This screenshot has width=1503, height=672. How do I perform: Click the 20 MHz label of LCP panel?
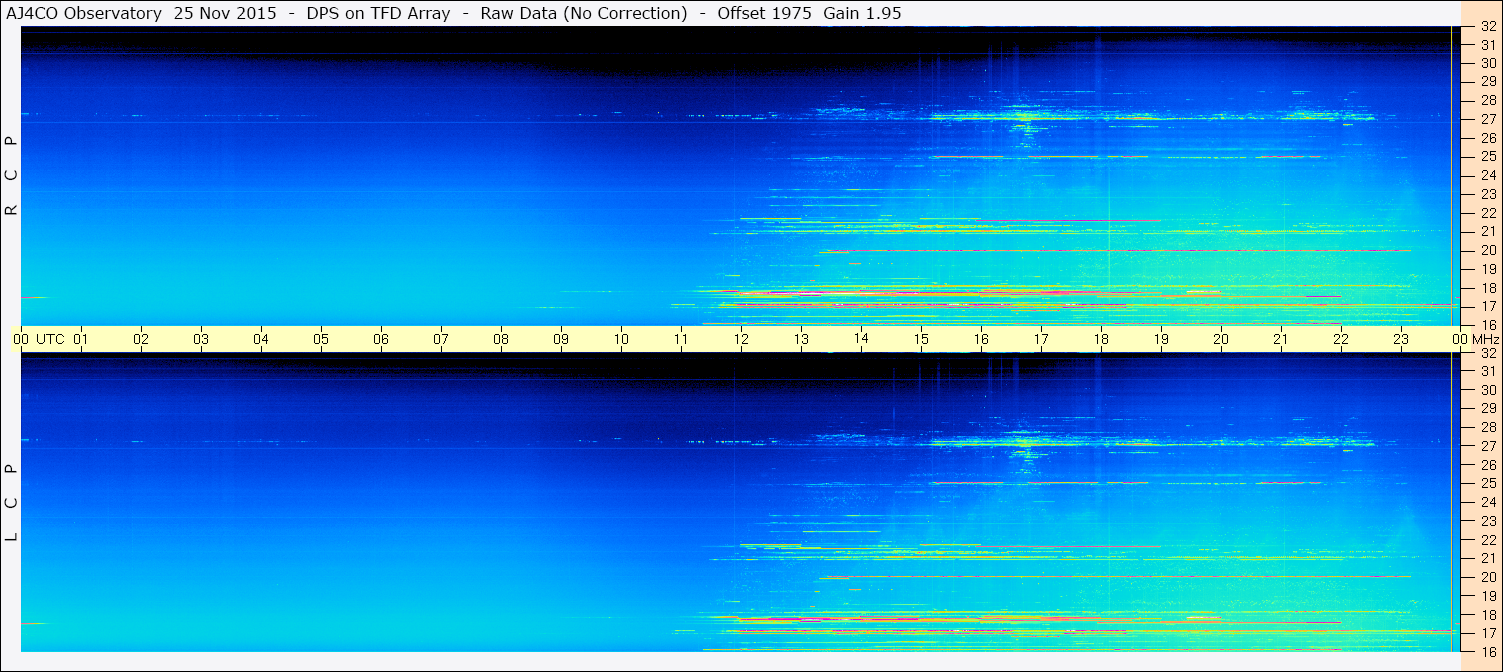click(x=1487, y=577)
